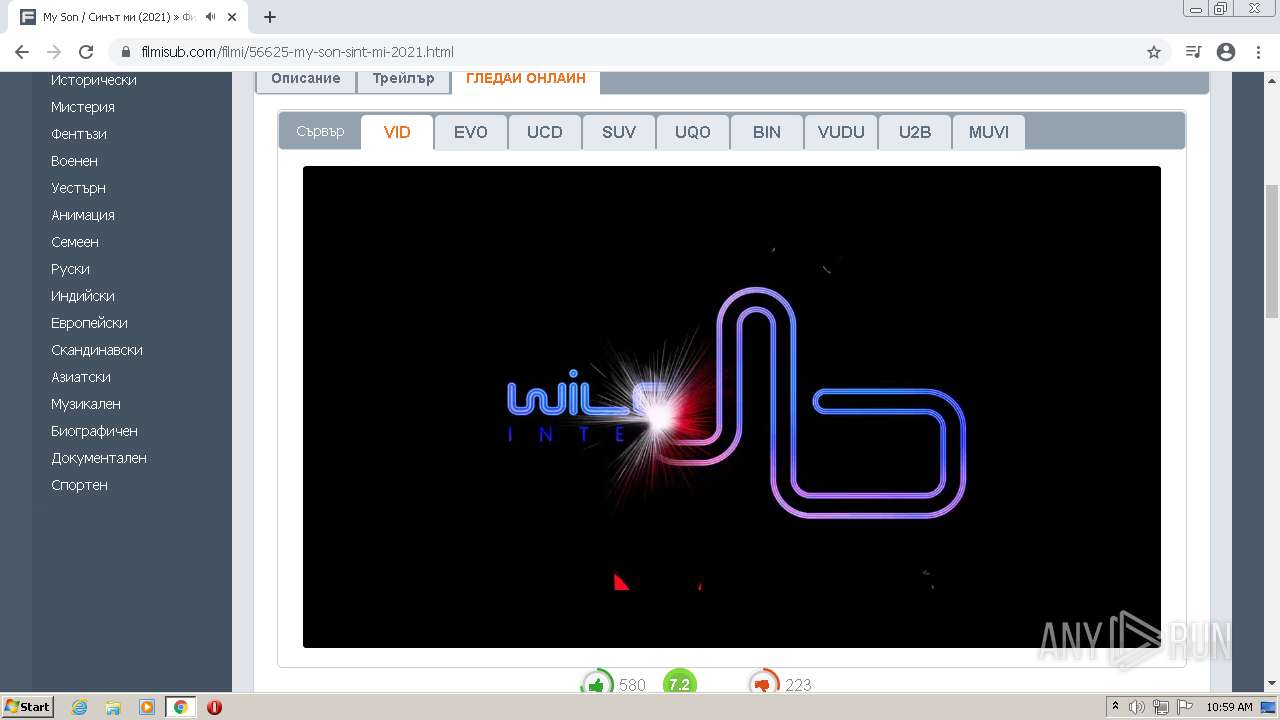Select the BIN server tab
The height and width of the screenshot is (720, 1280).
[x=767, y=132]
